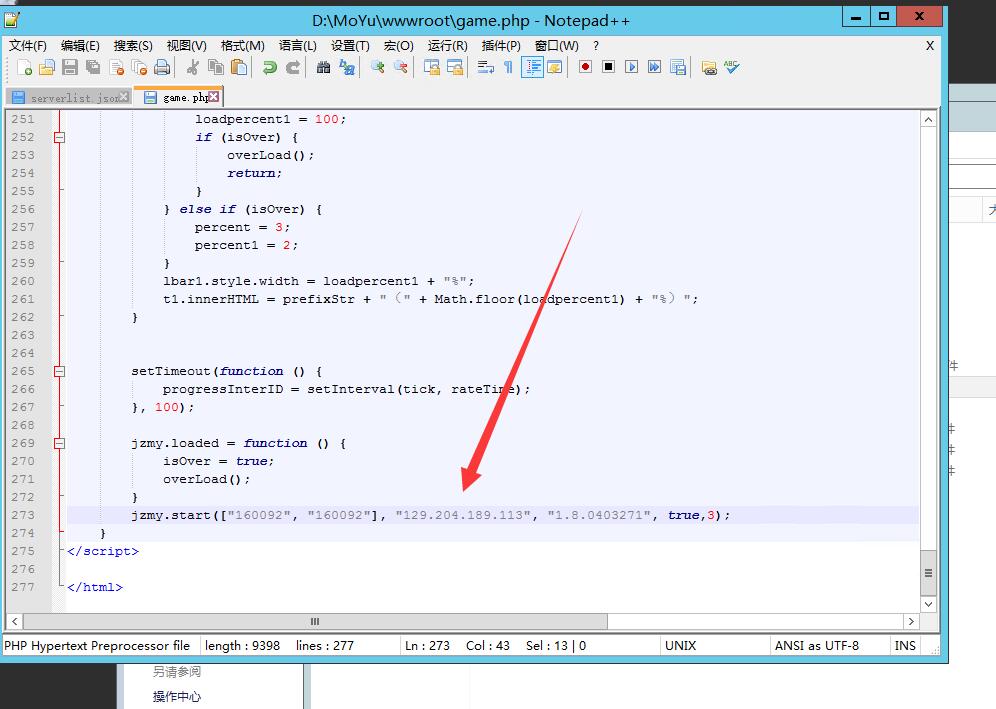Click the horizontal scrollbar thumb
Viewport: 996px width, 709px height.
tap(315, 621)
